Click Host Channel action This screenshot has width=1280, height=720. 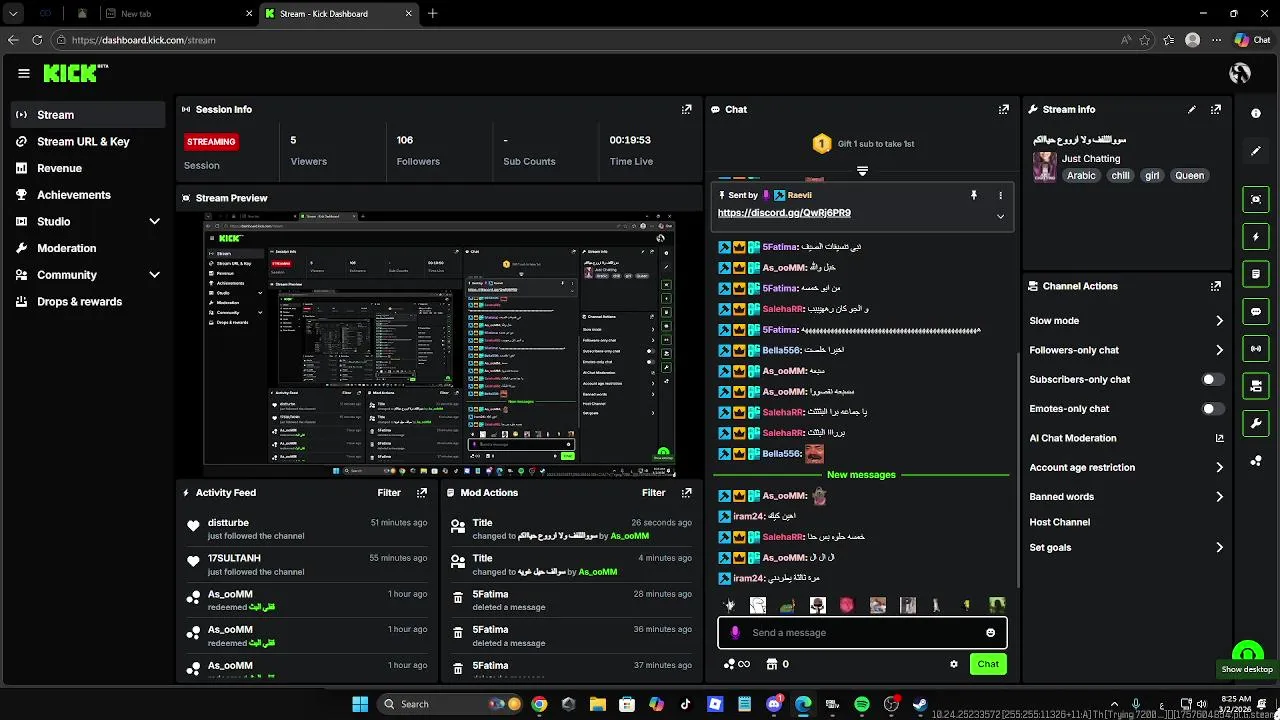pos(1059,522)
